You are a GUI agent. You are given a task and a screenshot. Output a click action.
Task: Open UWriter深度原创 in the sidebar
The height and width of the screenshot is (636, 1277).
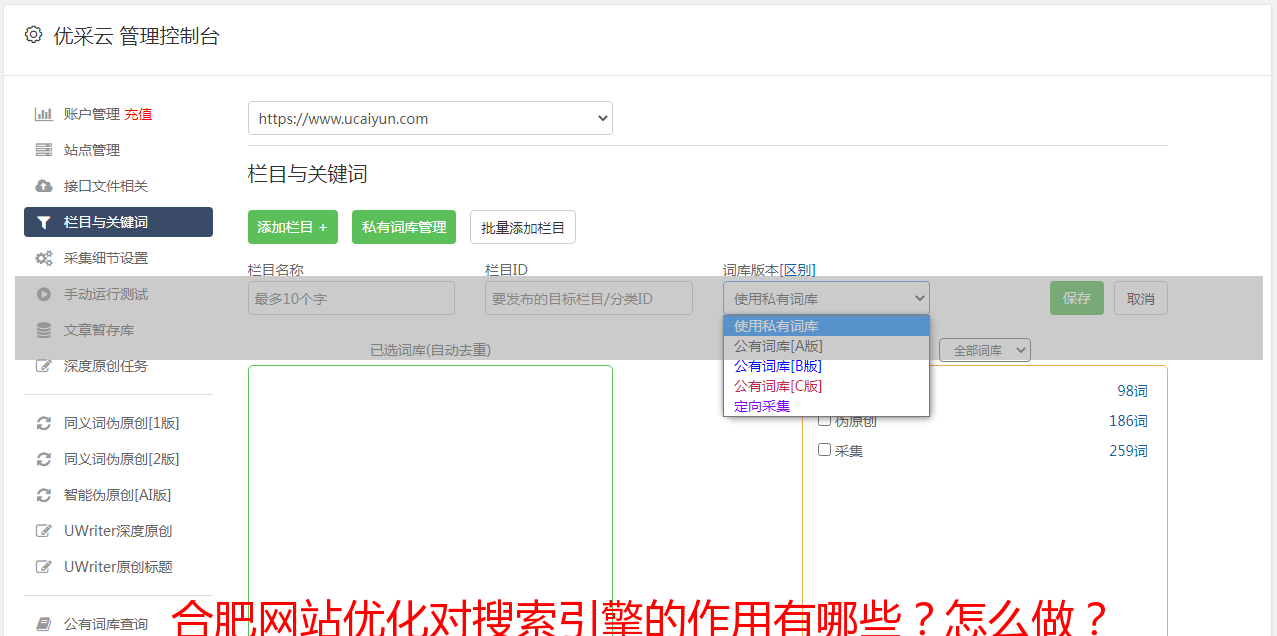[118, 531]
